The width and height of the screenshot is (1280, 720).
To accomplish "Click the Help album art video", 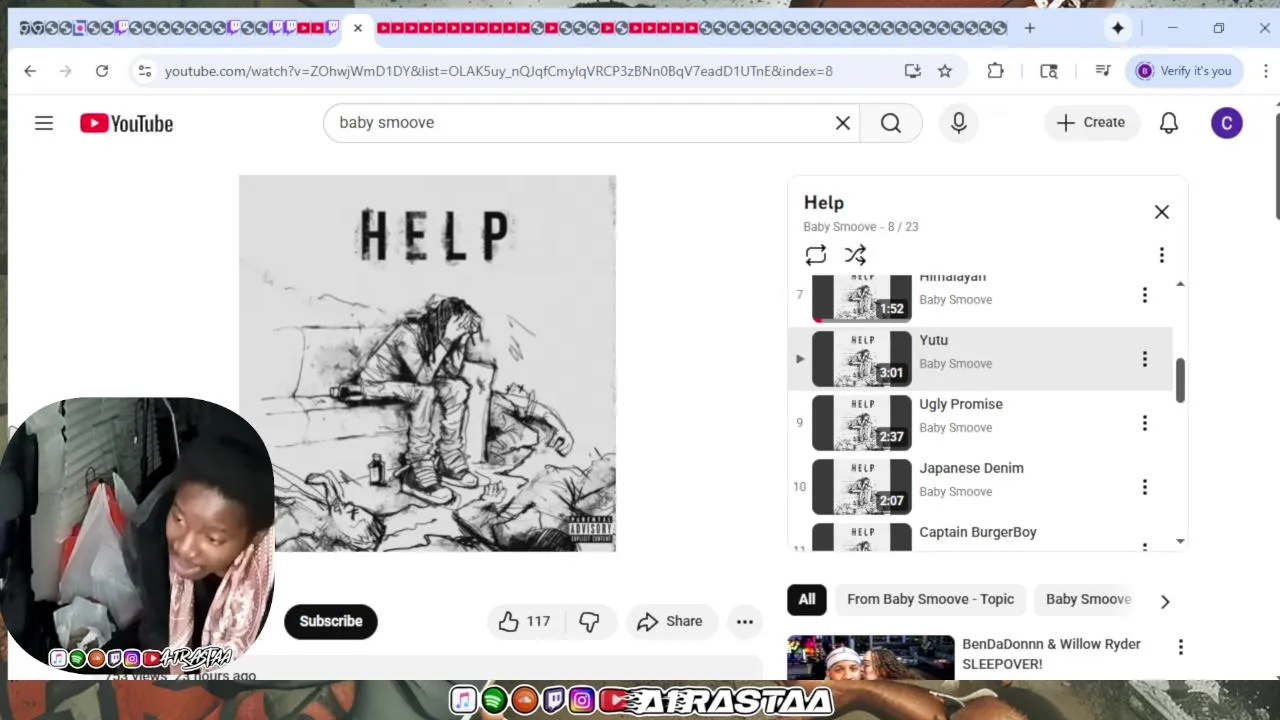I will point(427,363).
